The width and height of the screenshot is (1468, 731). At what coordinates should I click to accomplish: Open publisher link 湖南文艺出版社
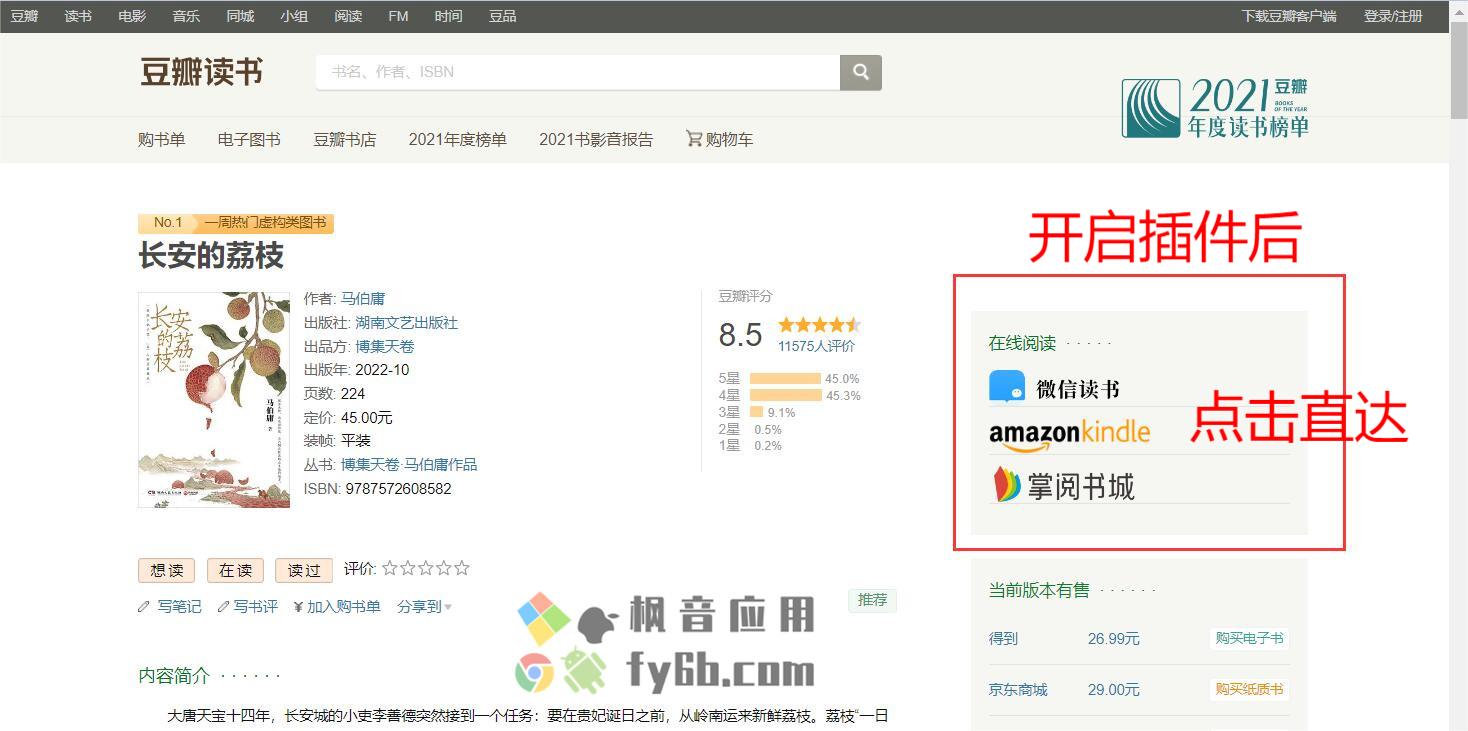click(x=406, y=322)
